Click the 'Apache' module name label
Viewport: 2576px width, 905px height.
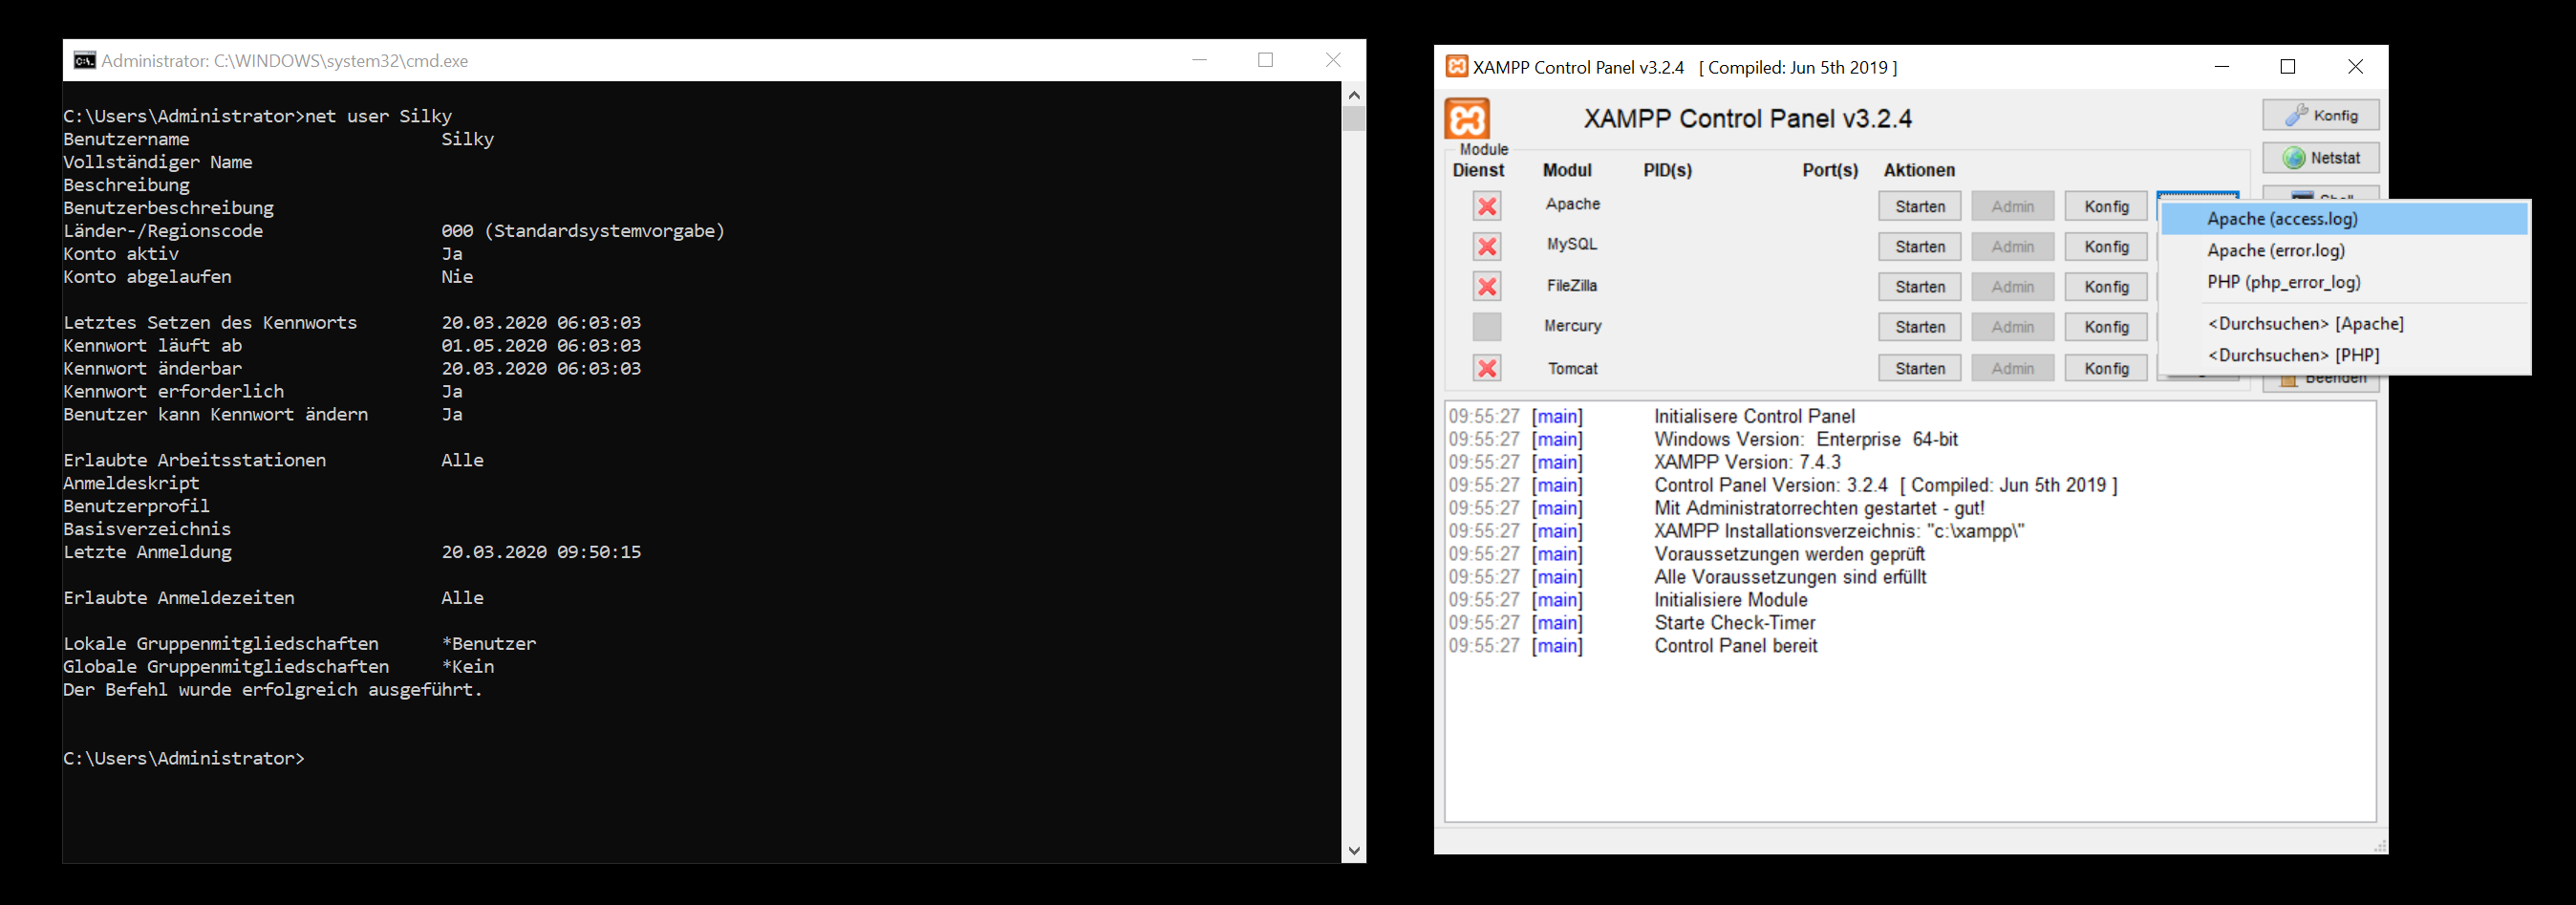pos(1573,204)
